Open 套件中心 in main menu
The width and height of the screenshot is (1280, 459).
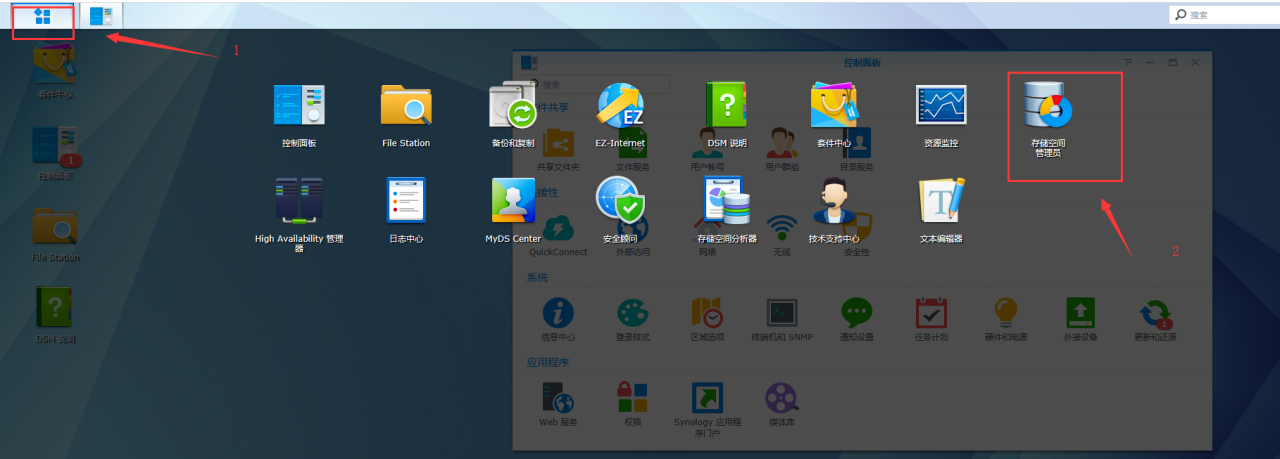pos(834,116)
